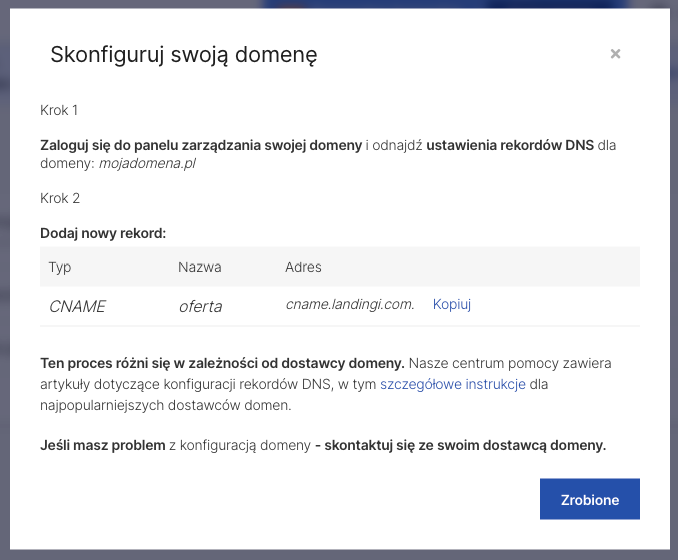Click the Jeśli masz problem text
Viewport: 678px width, 560px height.
[103, 445]
